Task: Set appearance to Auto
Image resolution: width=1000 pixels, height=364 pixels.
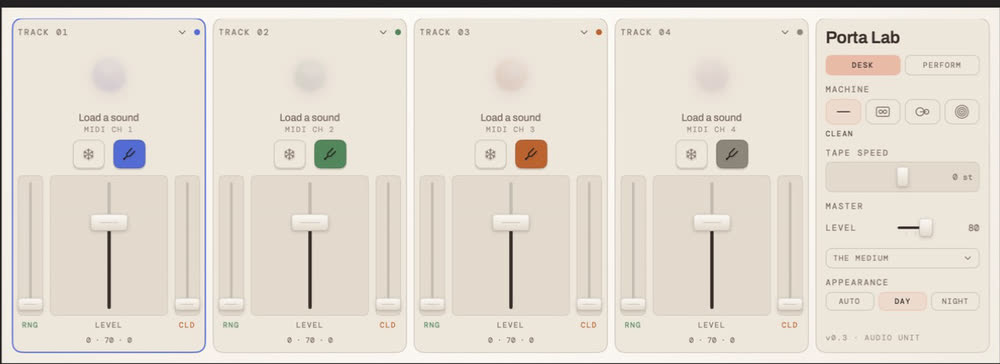Action: coord(849,301)
